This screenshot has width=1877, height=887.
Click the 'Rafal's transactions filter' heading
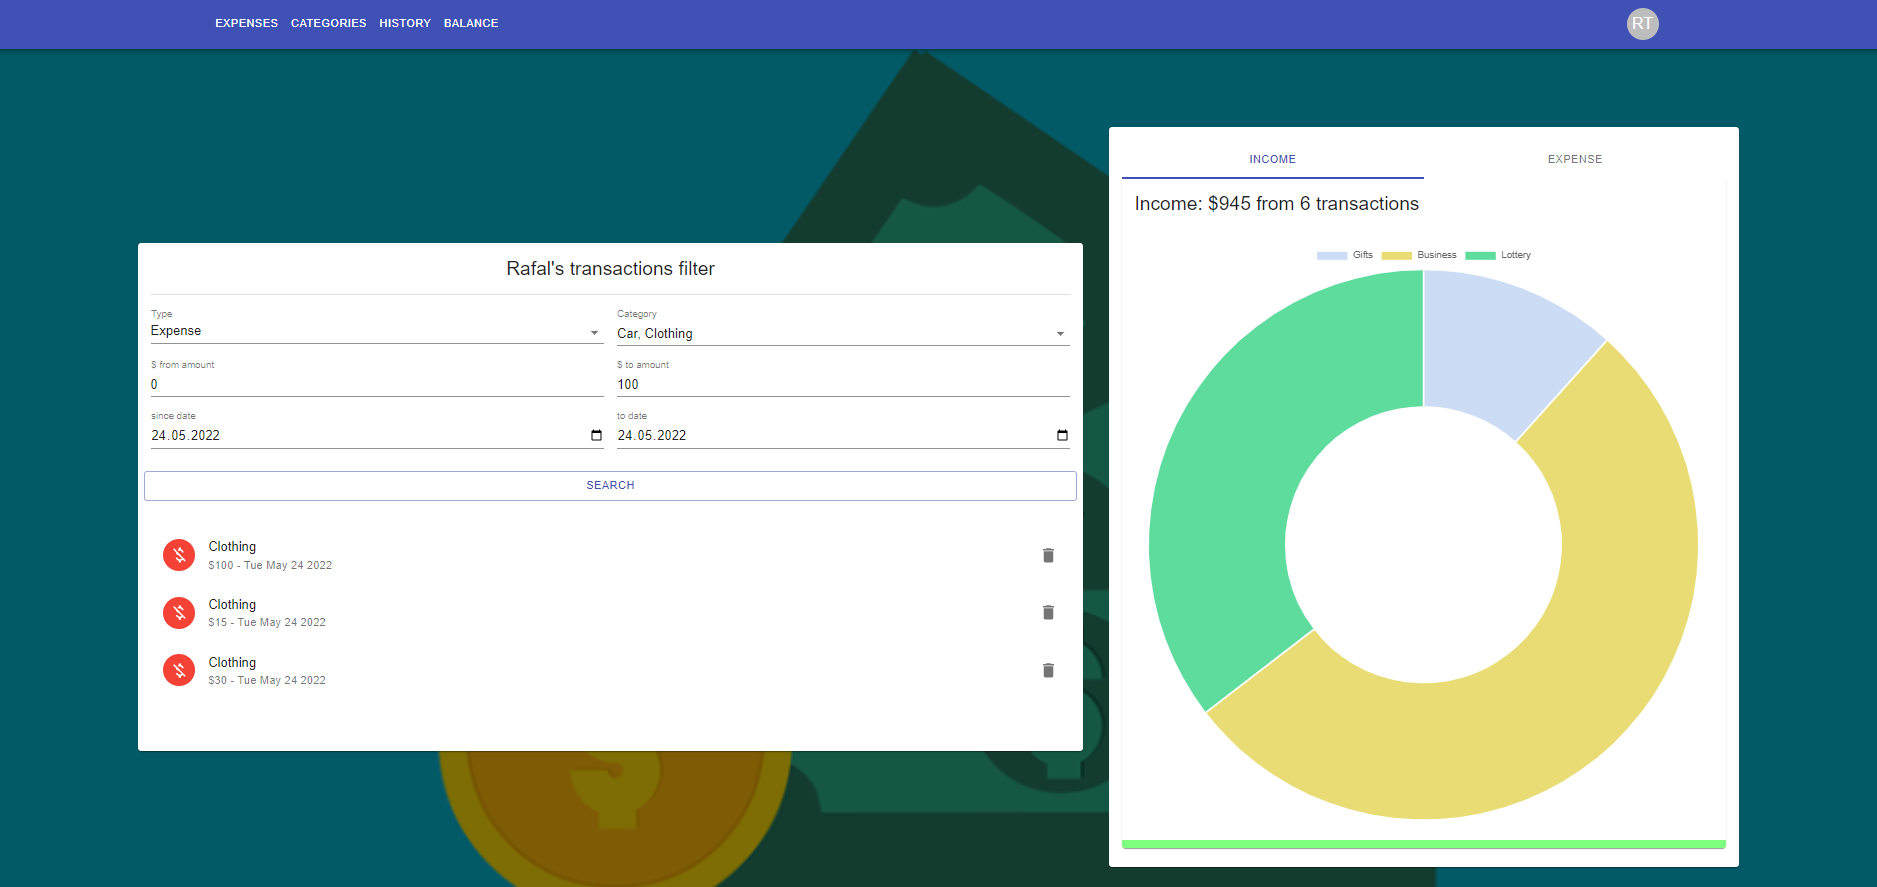[610, 268]
